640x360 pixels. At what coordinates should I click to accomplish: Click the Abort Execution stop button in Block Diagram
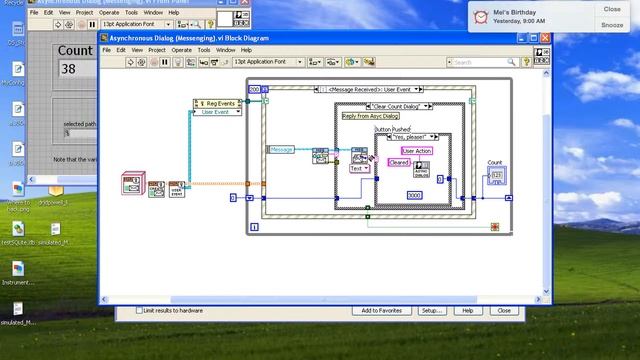click(x=153, y=62)
